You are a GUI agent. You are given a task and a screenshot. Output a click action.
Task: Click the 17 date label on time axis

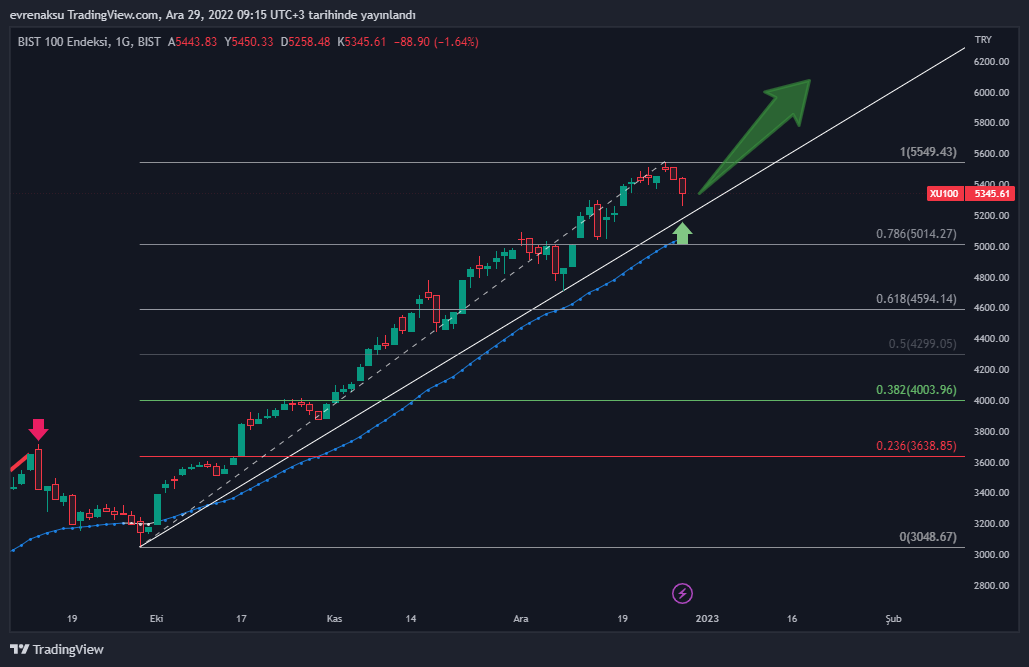(242, 618)
